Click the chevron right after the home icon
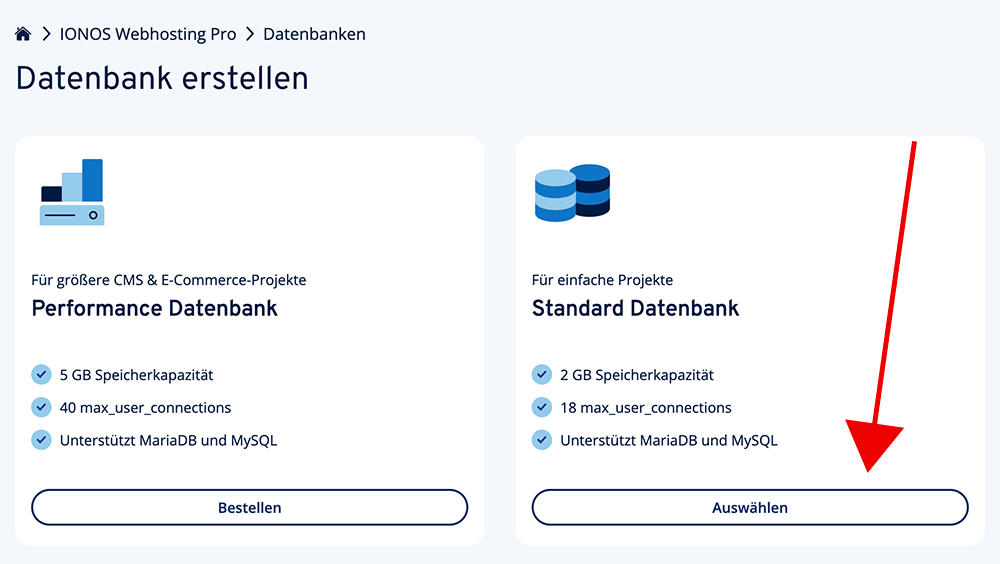Screen dimensions: 1000x564 click(x=46, y=34)
